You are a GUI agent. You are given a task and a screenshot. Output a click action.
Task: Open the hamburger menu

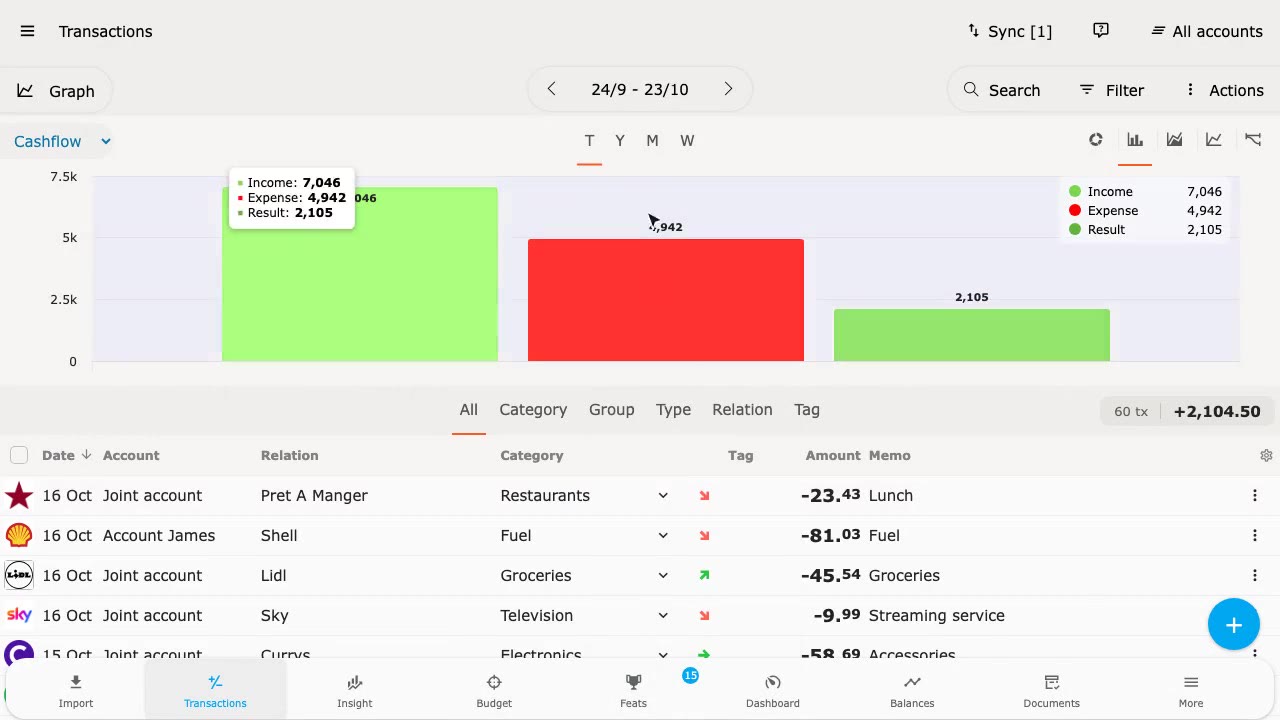point(27,31)
